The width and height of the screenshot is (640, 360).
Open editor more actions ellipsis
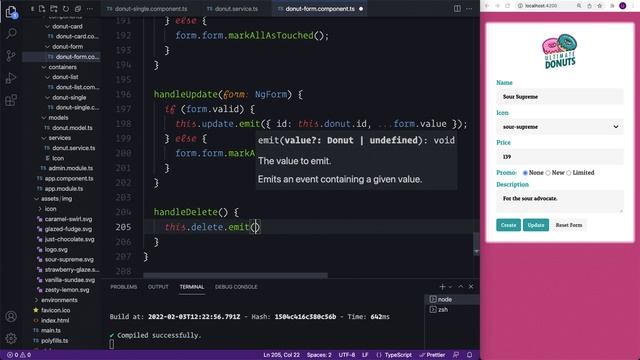point(469,9)
